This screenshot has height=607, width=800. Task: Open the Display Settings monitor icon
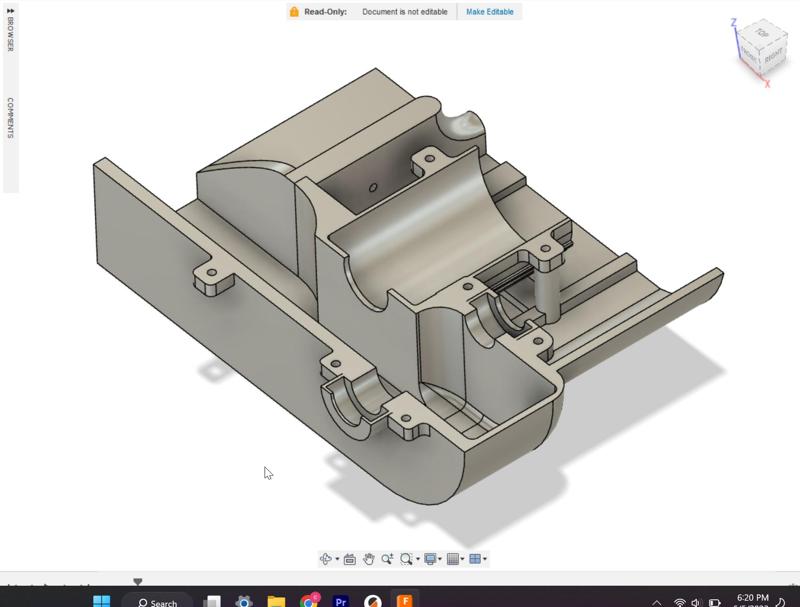click(430, 559)
